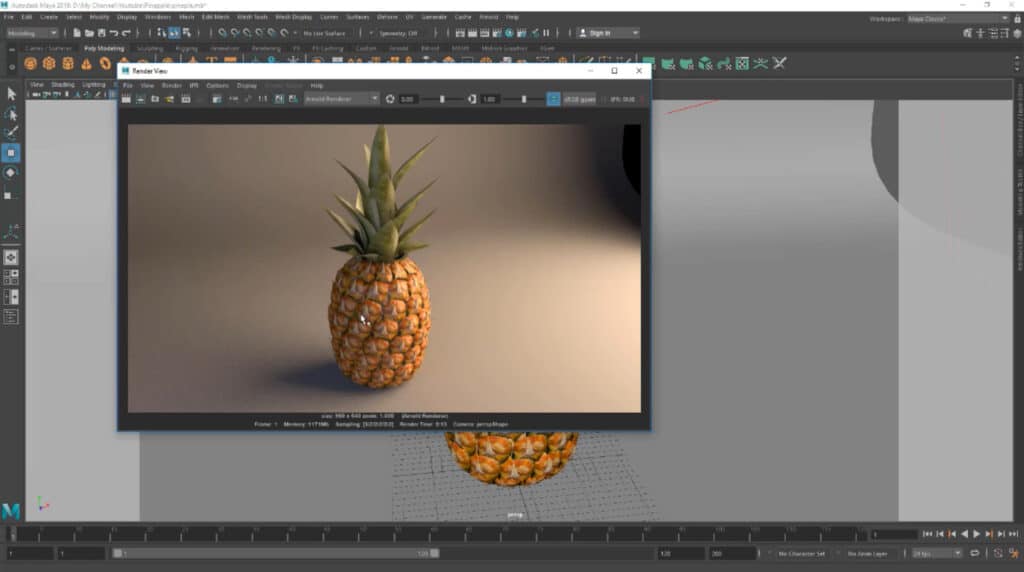Image resolution: width=1024 pixels, height=572 pixels.
Task: Click the exposure slider in Render View
Action: click(441, 99)
